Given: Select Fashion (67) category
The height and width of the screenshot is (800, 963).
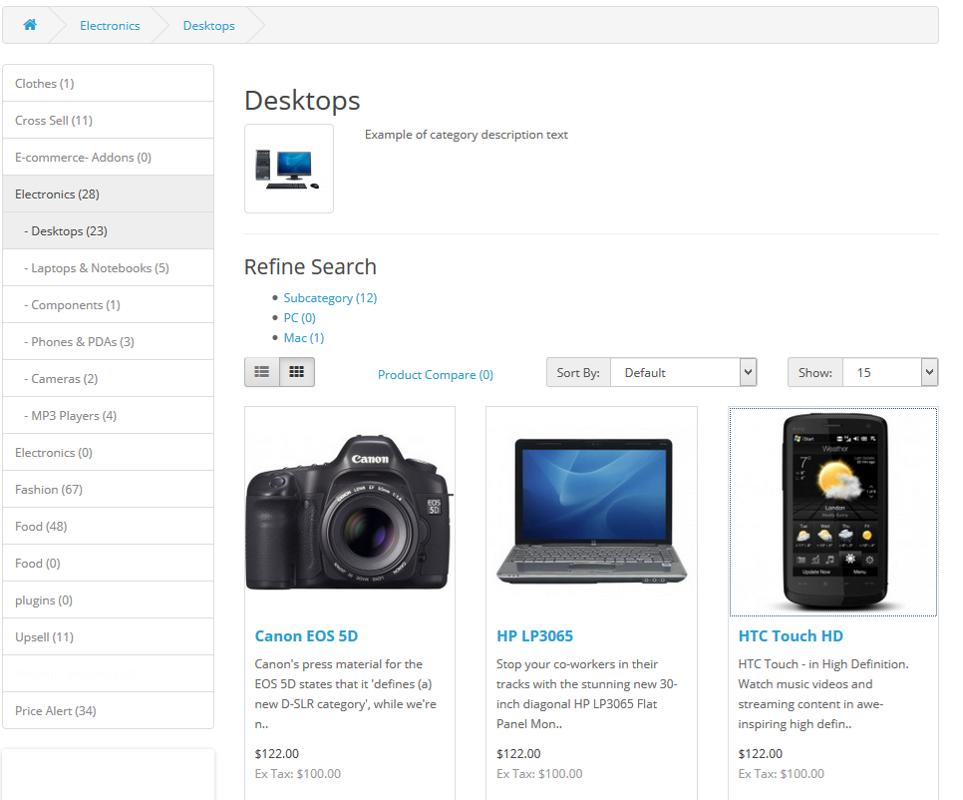Looking at the screenshot, I should [108, 489].
